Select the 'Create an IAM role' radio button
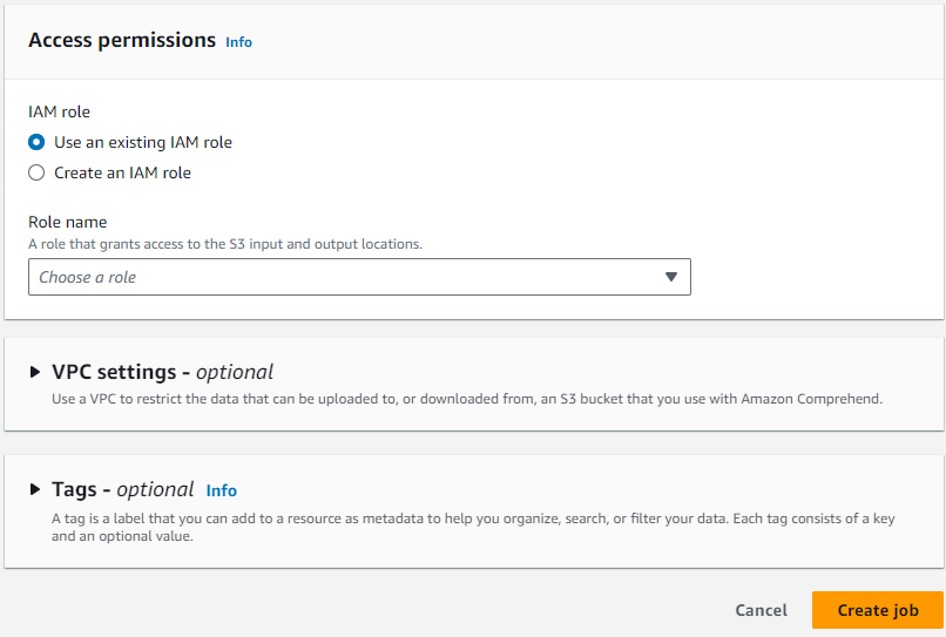 pos(37,172)
